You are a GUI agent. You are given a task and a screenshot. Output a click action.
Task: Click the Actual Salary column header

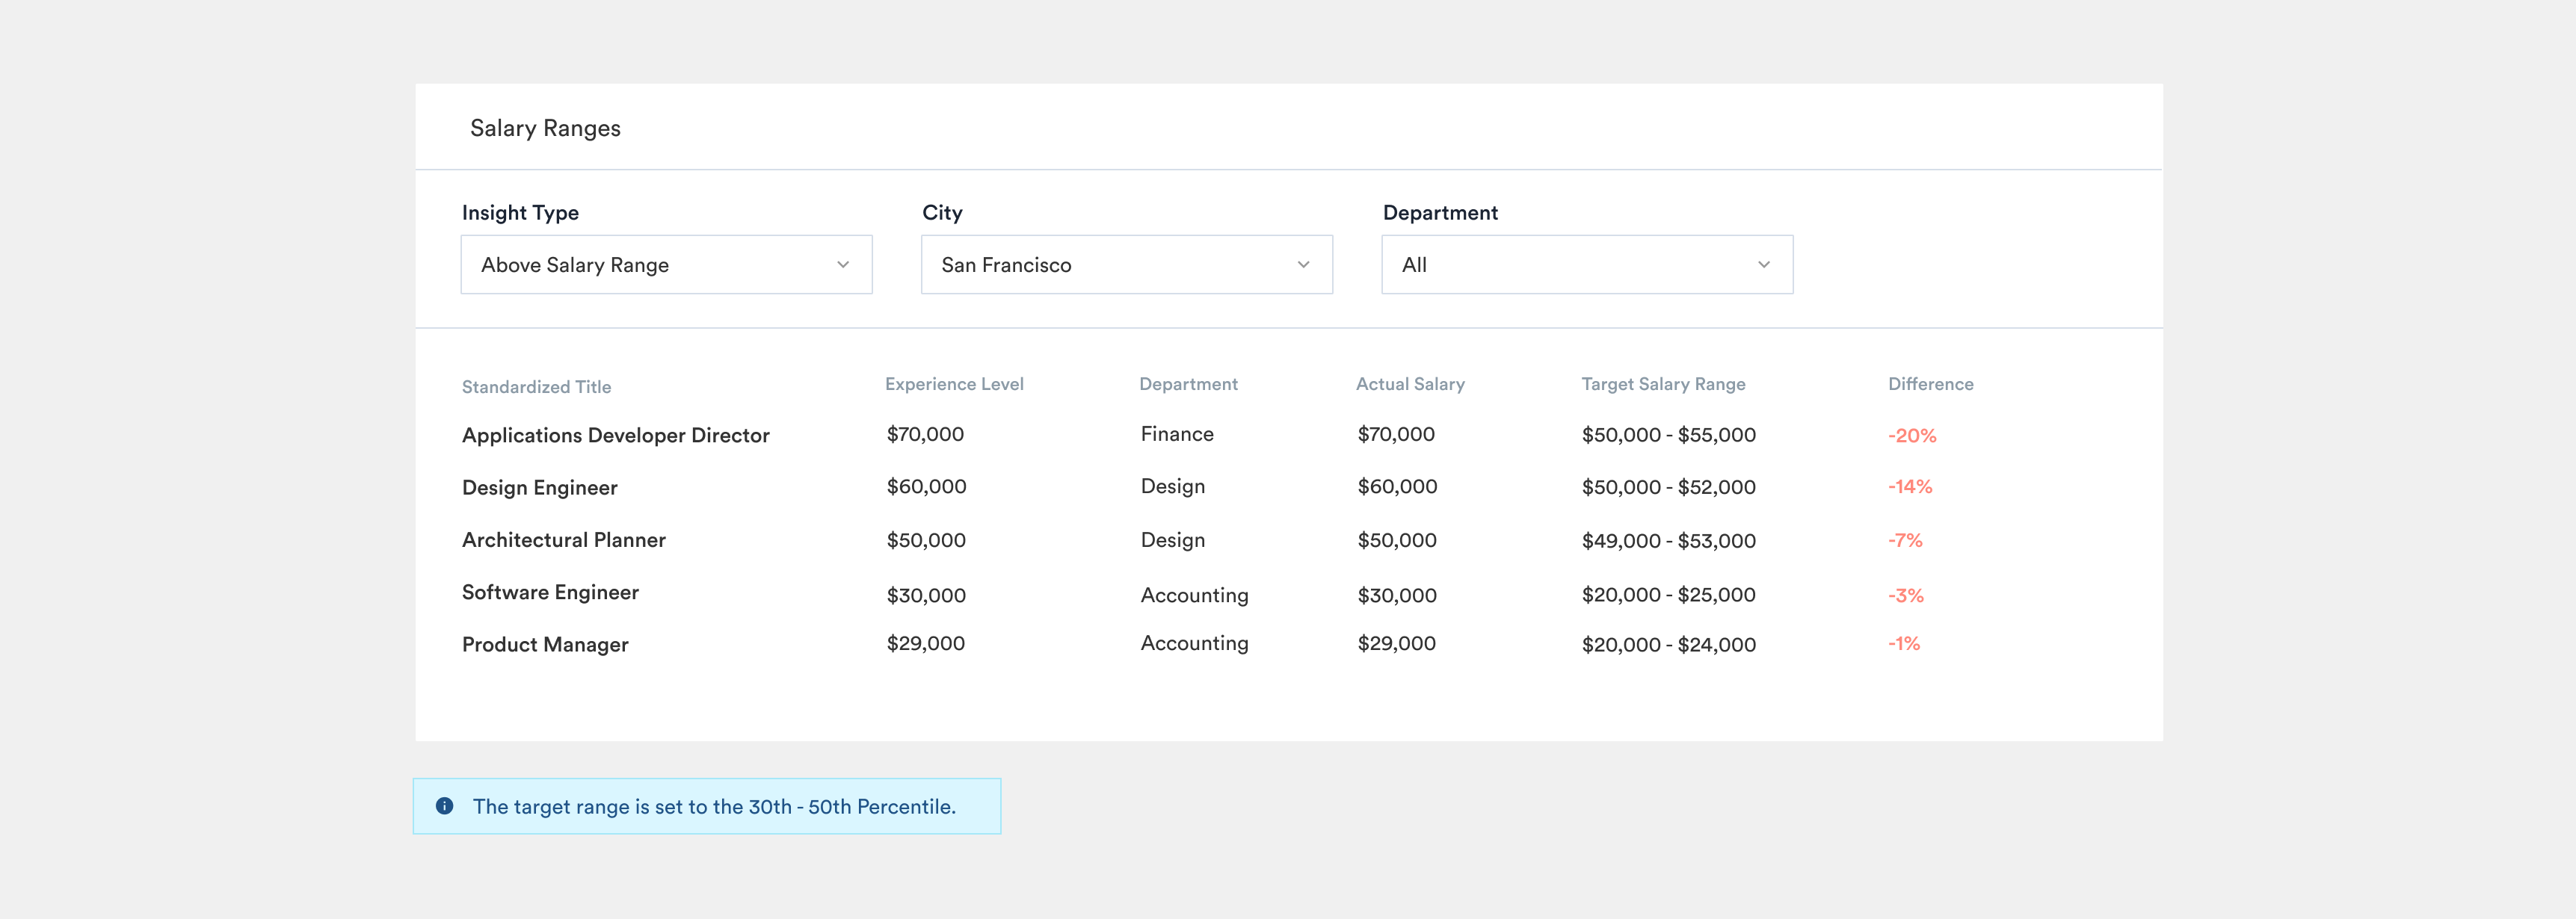click(x=1410, y=384)
